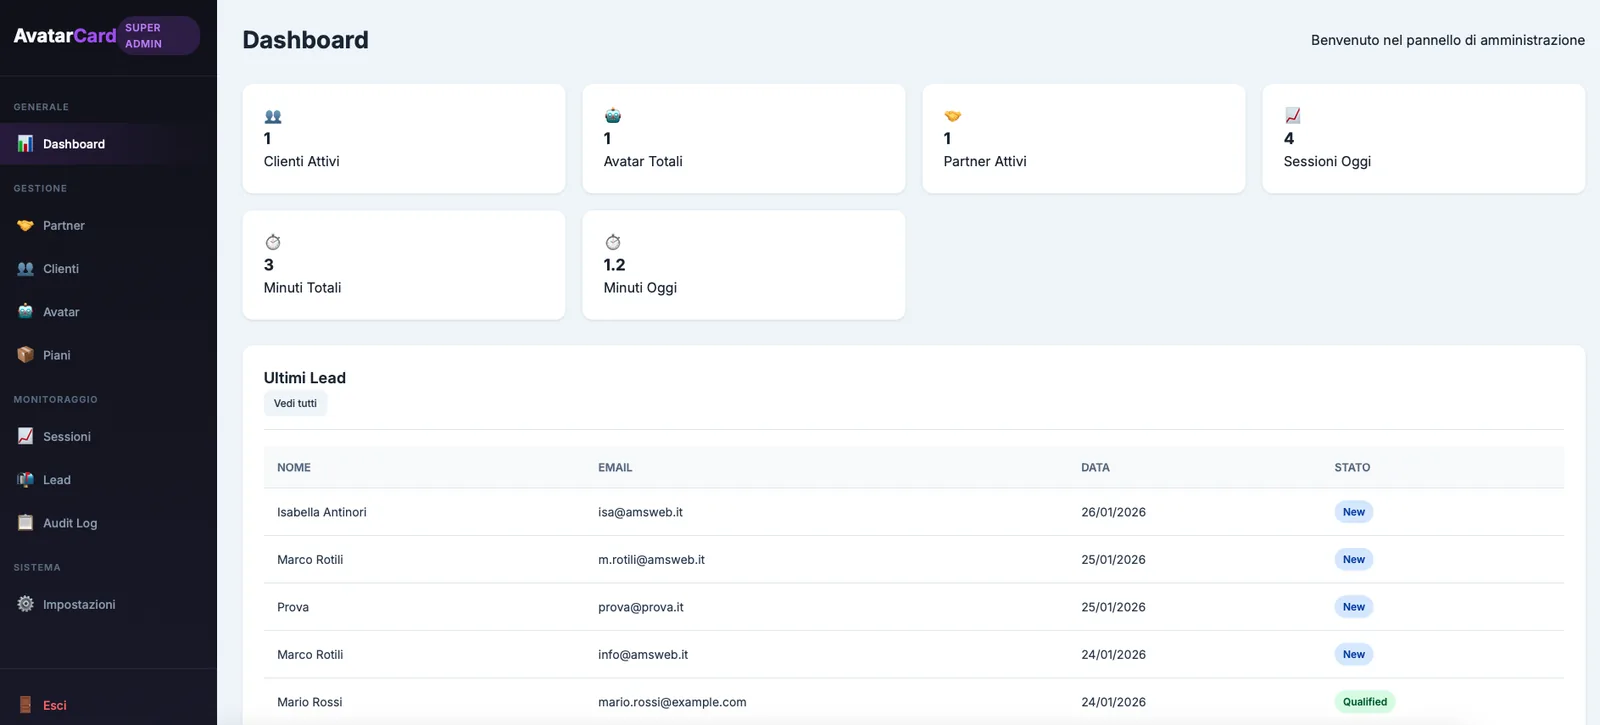1600x725 pixels.
Task: Select the Prova lead name
Action: 293,607
